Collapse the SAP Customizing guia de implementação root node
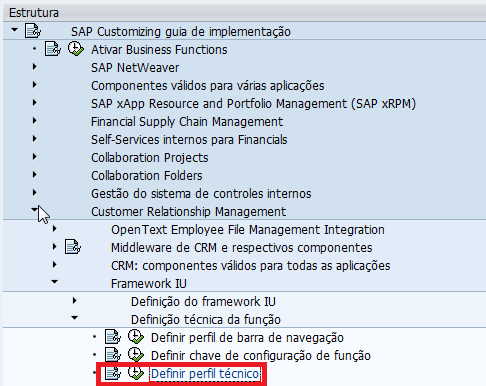Image resolution: width=486 pixels, height=386 pixels. (14, 30)
